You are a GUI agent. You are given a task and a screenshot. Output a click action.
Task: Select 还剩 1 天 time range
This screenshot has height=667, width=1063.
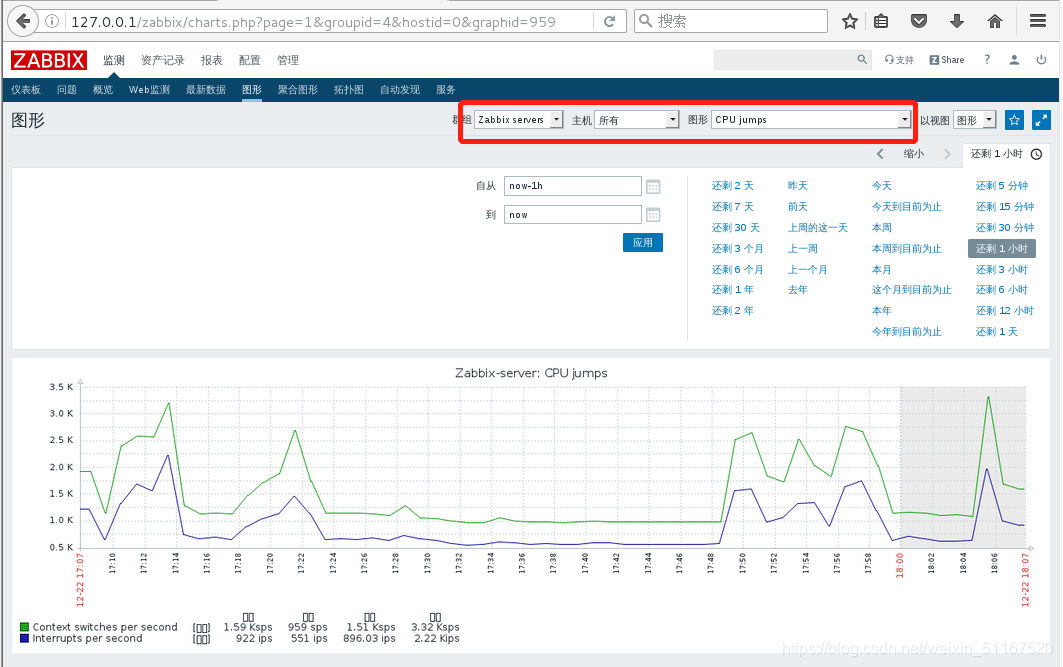point(997,331)
